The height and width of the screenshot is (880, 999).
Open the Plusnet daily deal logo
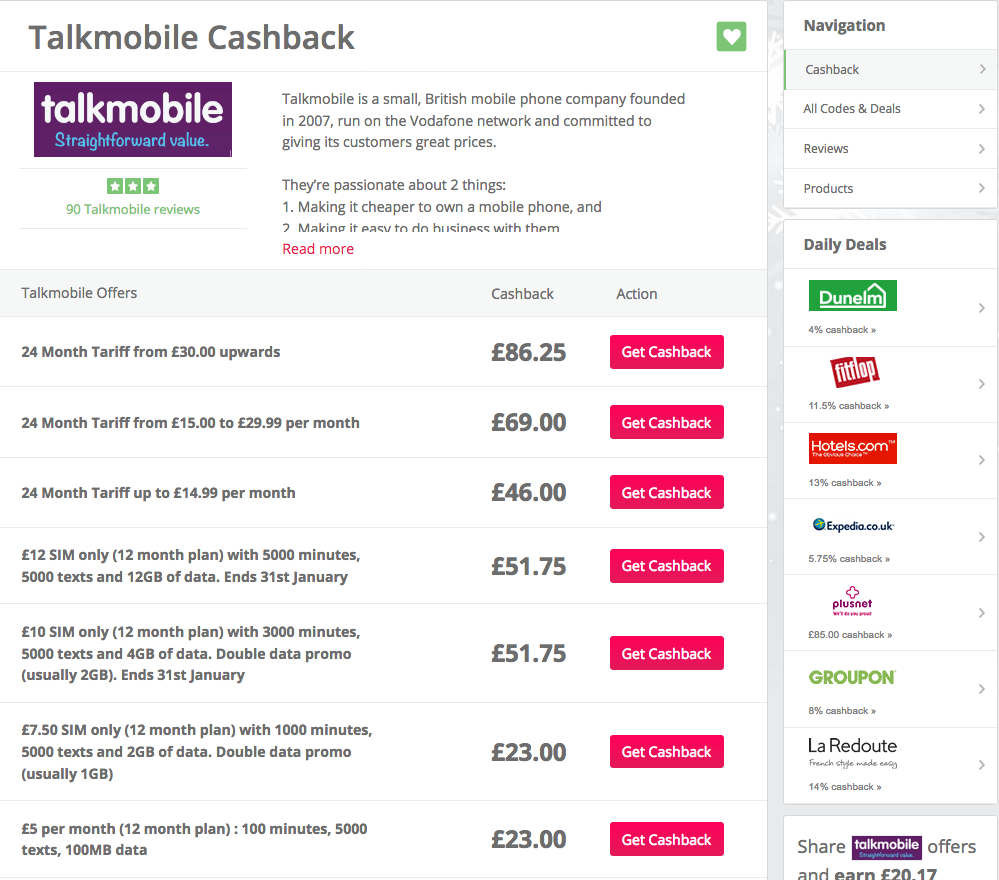(852, 600)
